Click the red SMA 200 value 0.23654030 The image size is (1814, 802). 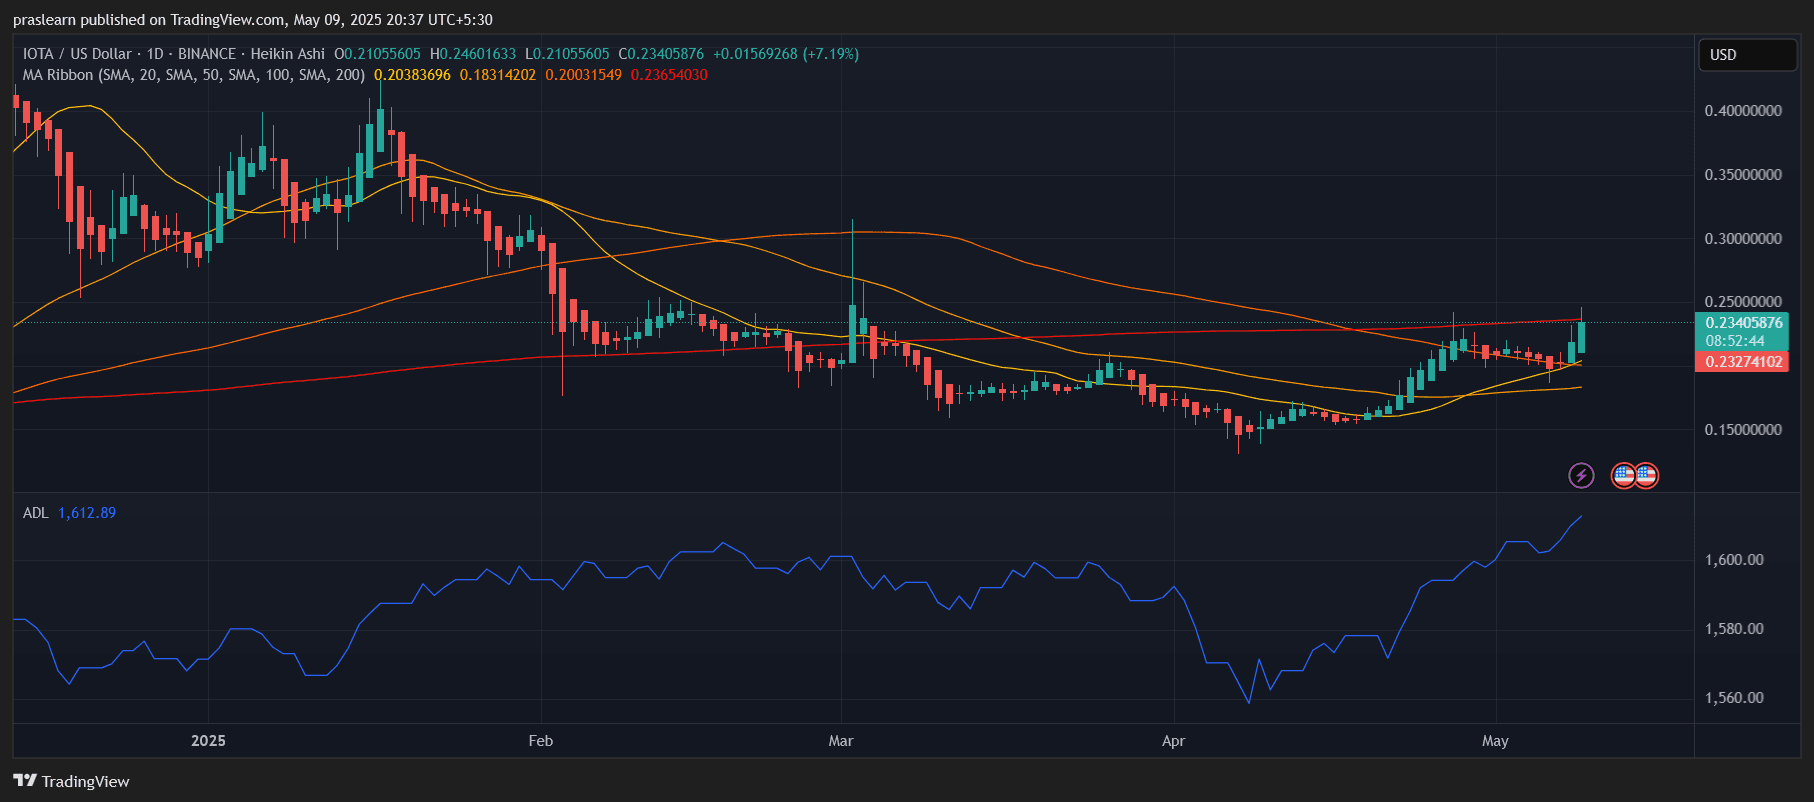click(669, 75)
